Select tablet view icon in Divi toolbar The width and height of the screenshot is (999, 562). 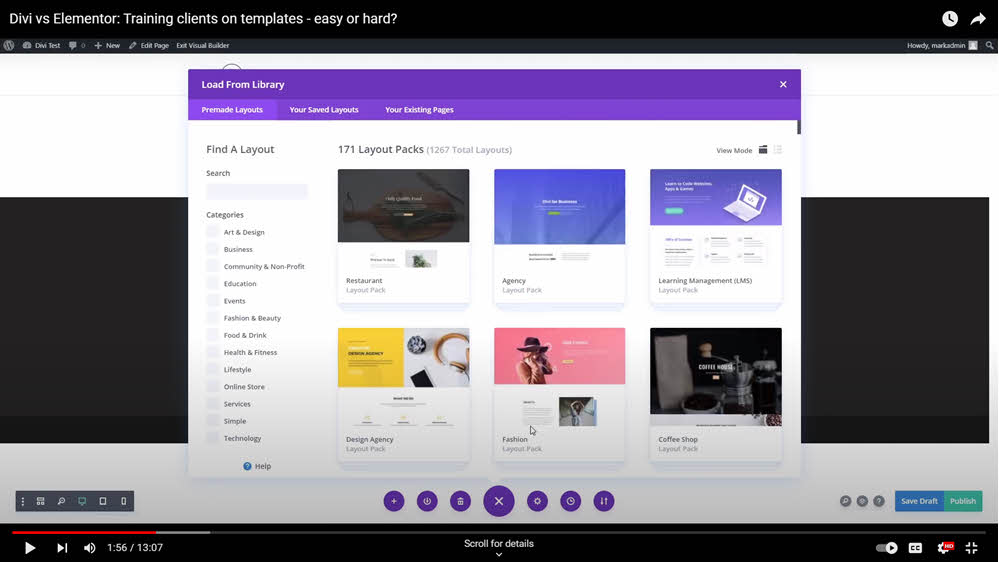103,501
